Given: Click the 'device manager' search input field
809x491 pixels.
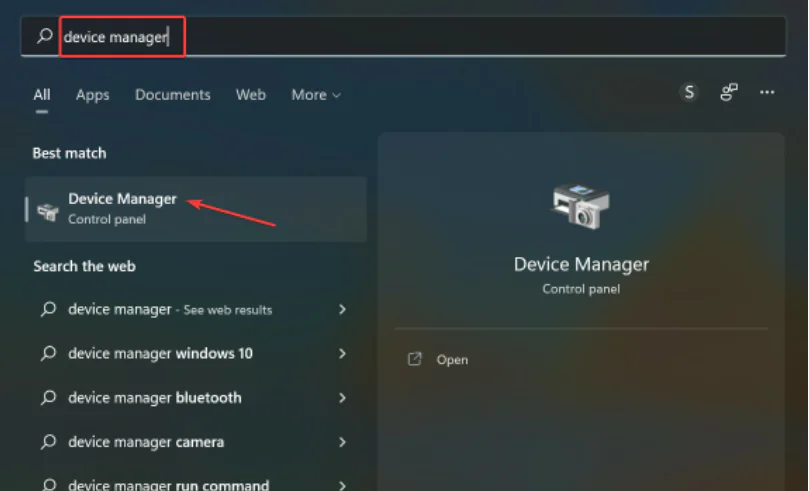Looking at the screenshot, I should click(402, 36).
